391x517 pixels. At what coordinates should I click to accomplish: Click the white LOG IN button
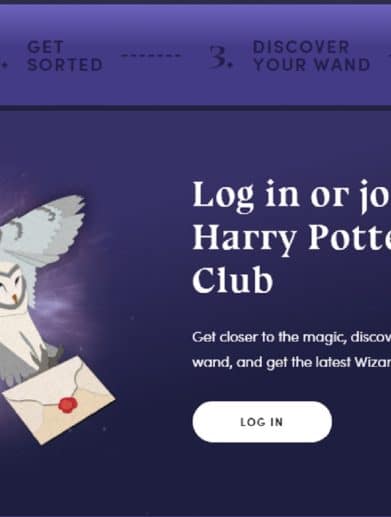[x=262, y=422]
